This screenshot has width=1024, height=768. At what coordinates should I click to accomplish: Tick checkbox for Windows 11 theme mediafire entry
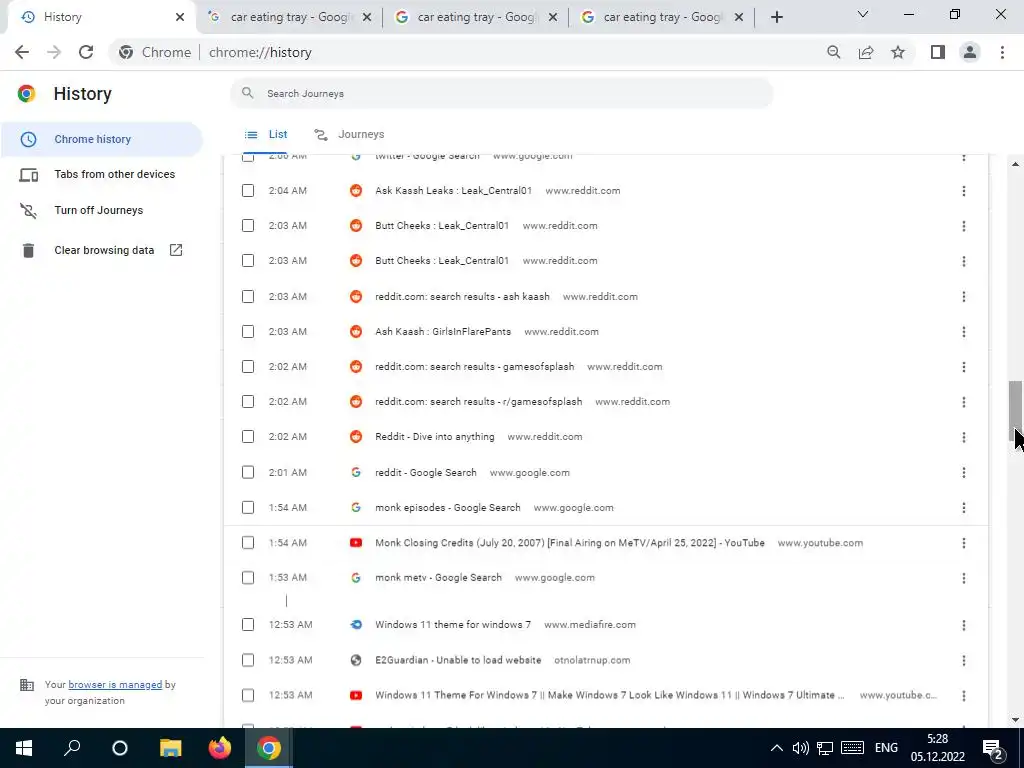(248, 624)
